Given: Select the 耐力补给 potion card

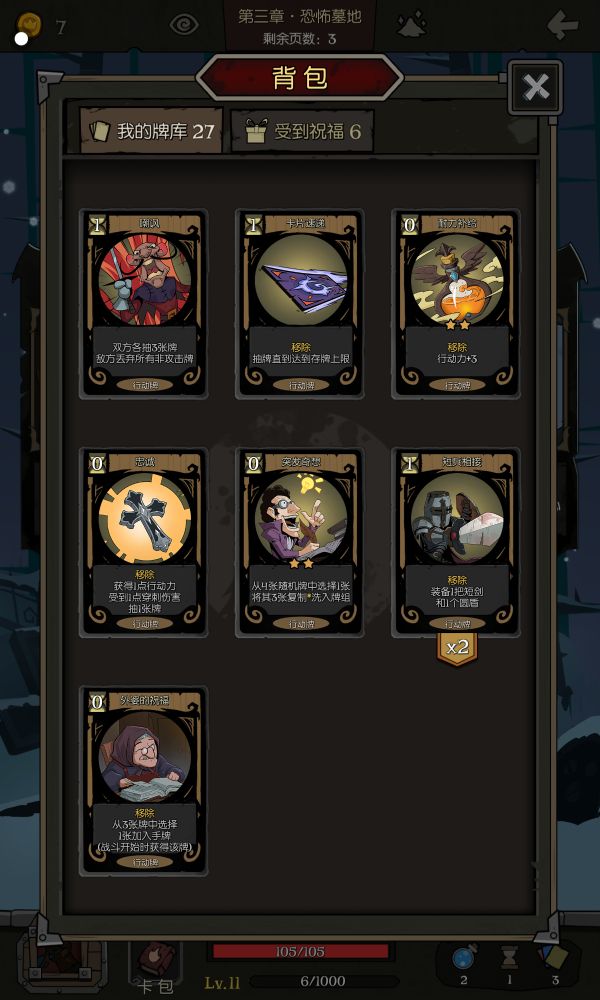Looking at the screenshot, I should click(x=456, y=304).
